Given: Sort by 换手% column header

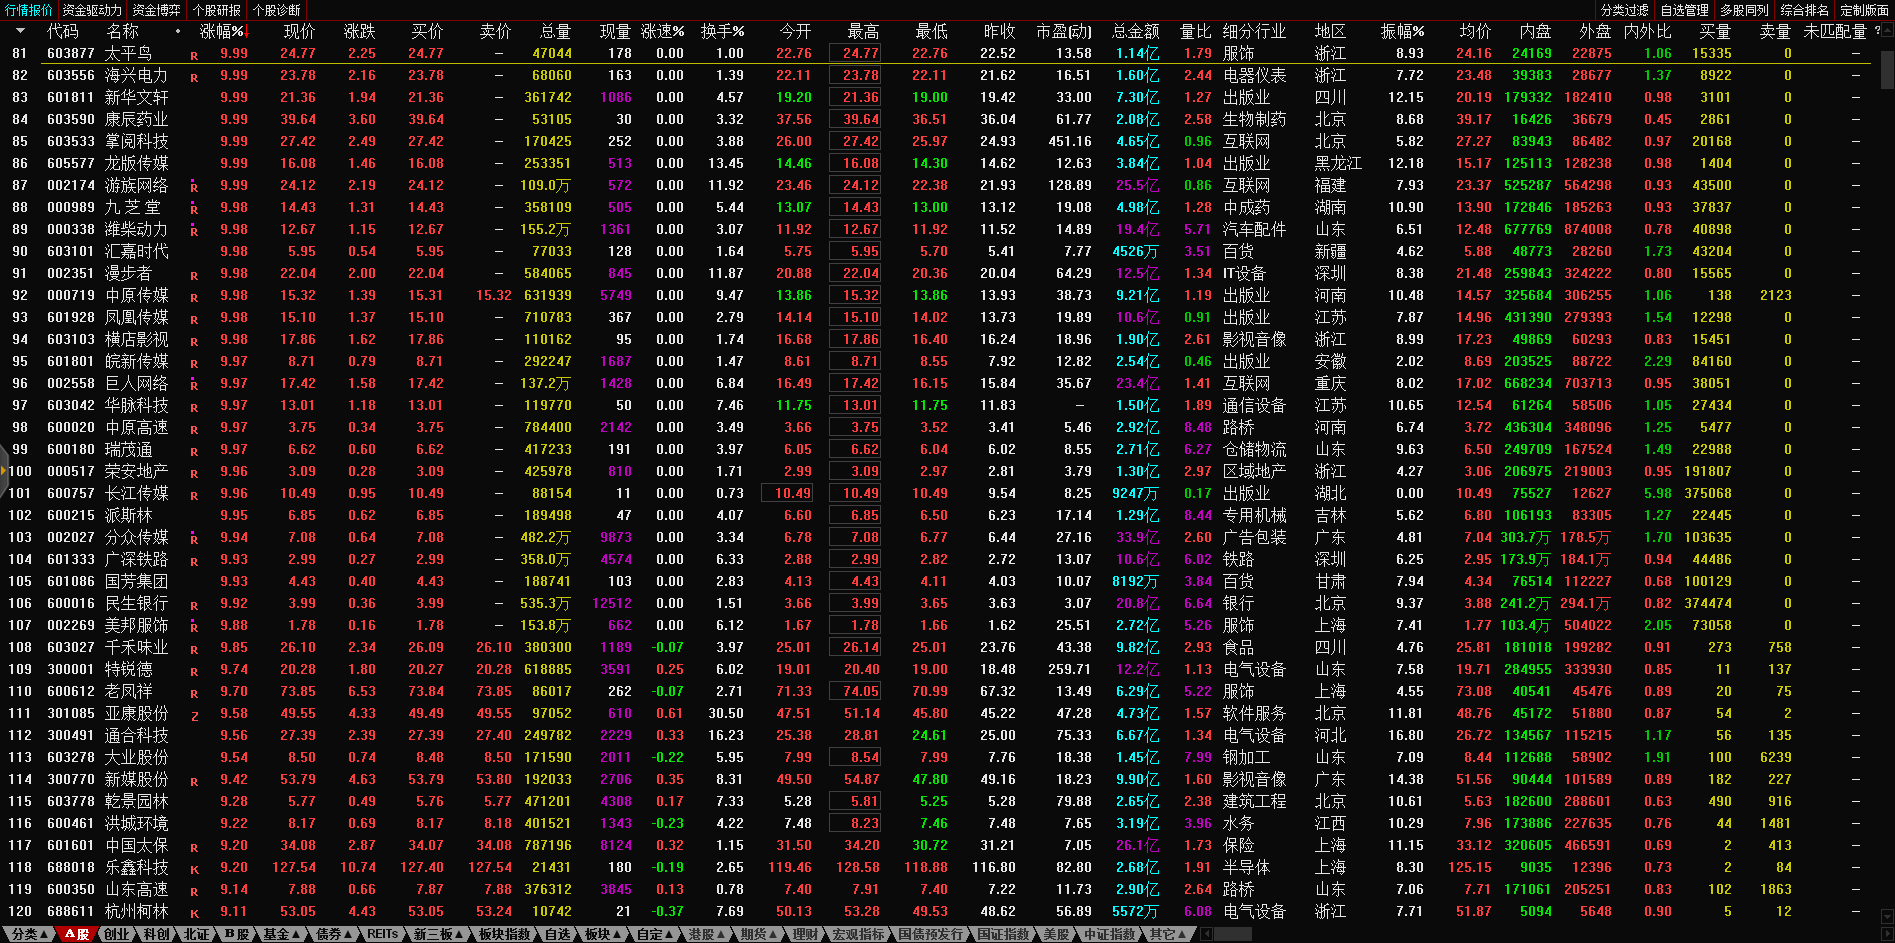Looking at the screenshot, I should (x=722, y=31).
